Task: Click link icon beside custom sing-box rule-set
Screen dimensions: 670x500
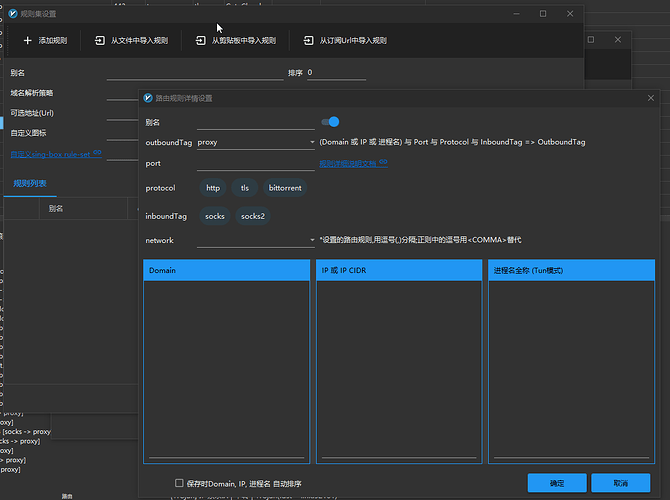Action: click(97, 153)
